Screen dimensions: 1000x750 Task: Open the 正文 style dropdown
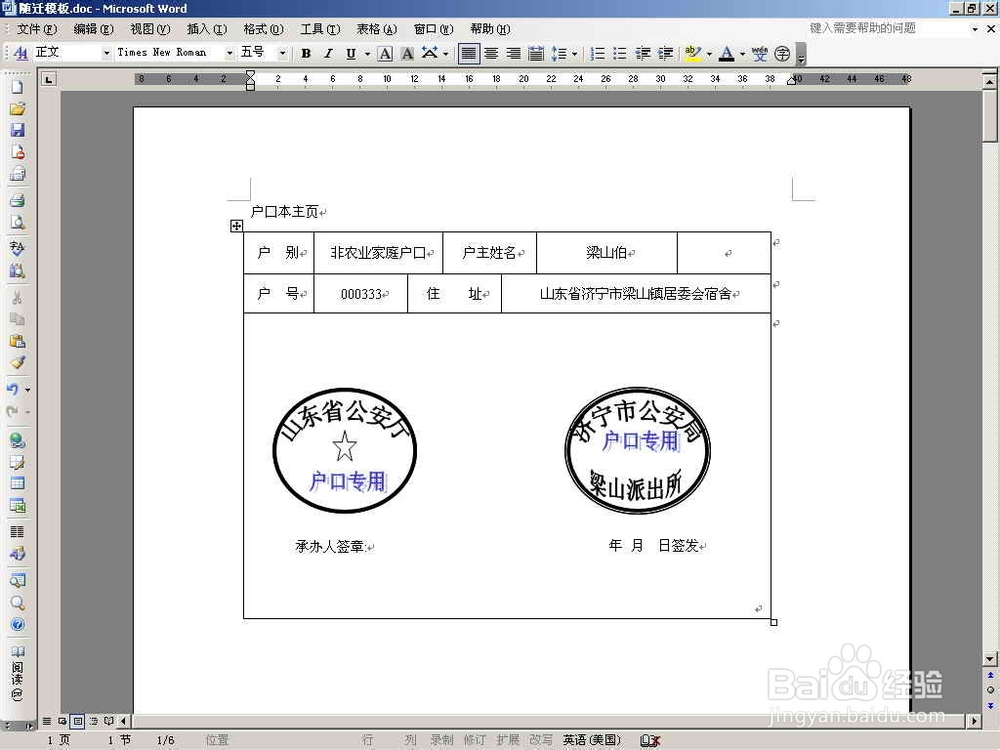pos(107,53)
